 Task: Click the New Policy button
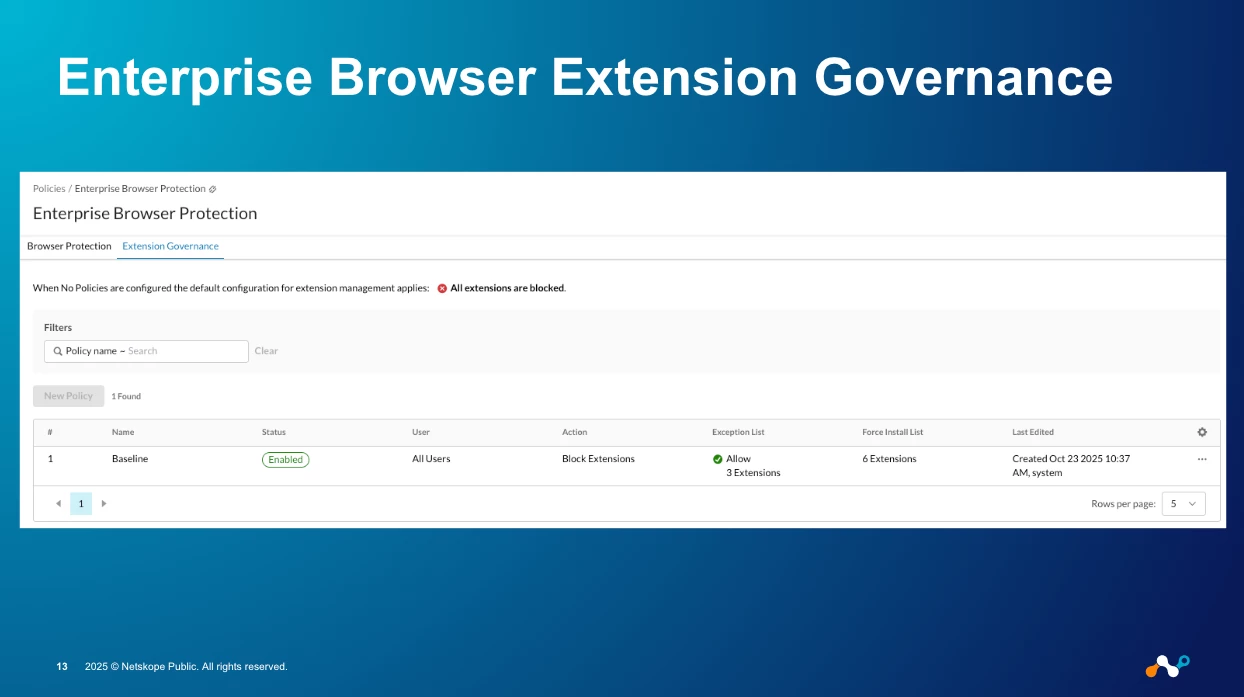click(68, 396)
